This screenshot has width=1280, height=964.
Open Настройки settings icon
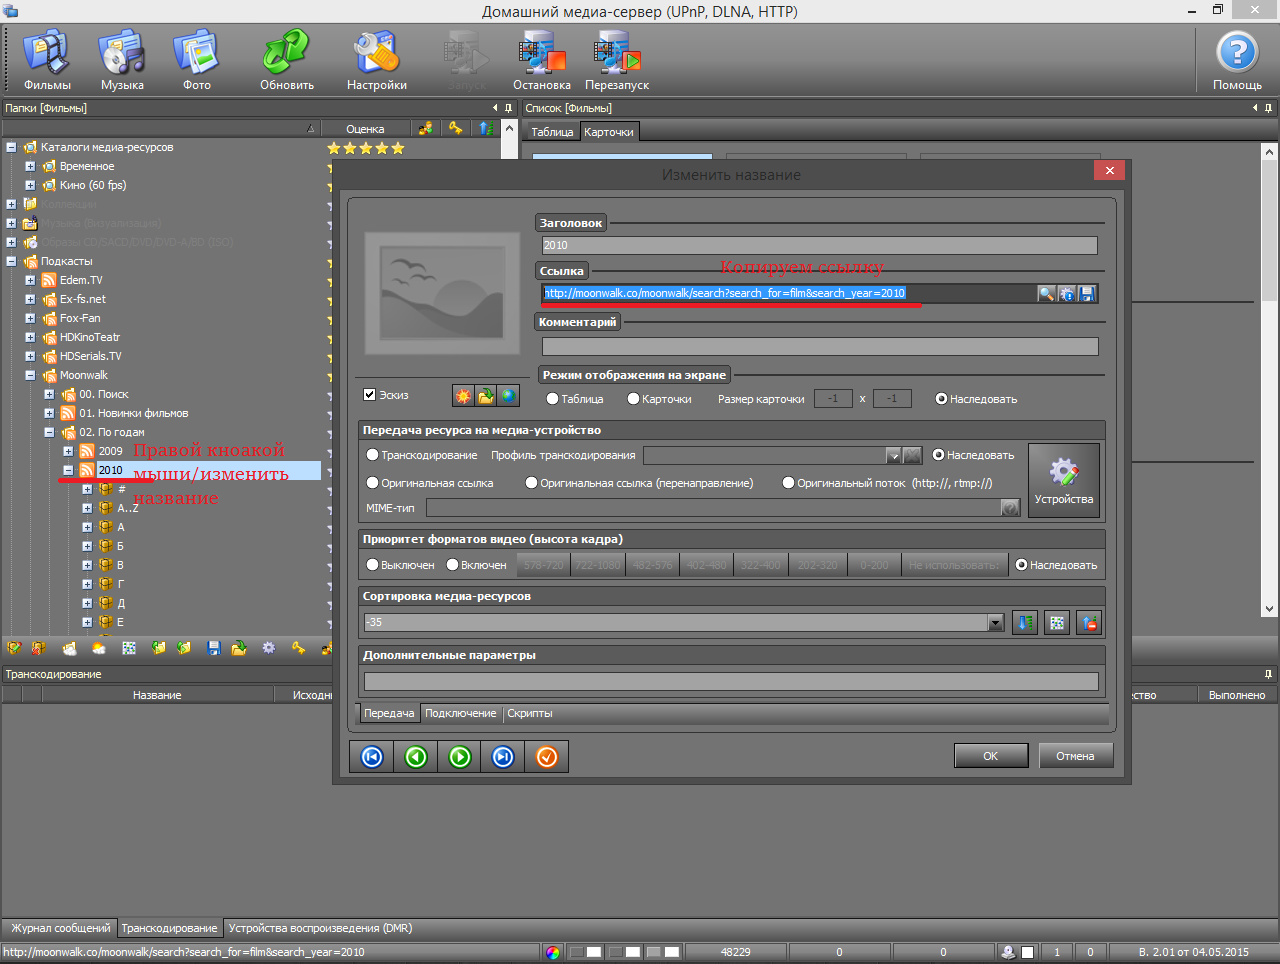376,60
